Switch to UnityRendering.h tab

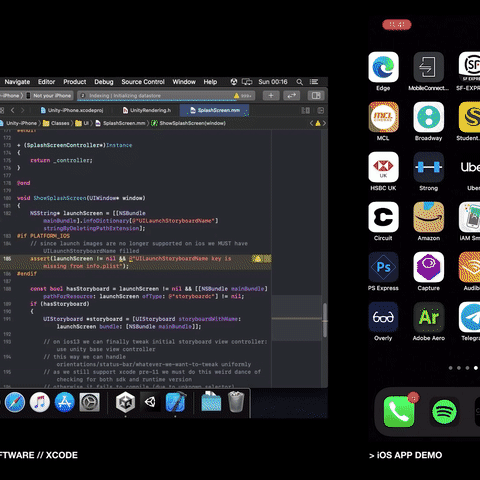pyautogui.click(x=147, y=110)
